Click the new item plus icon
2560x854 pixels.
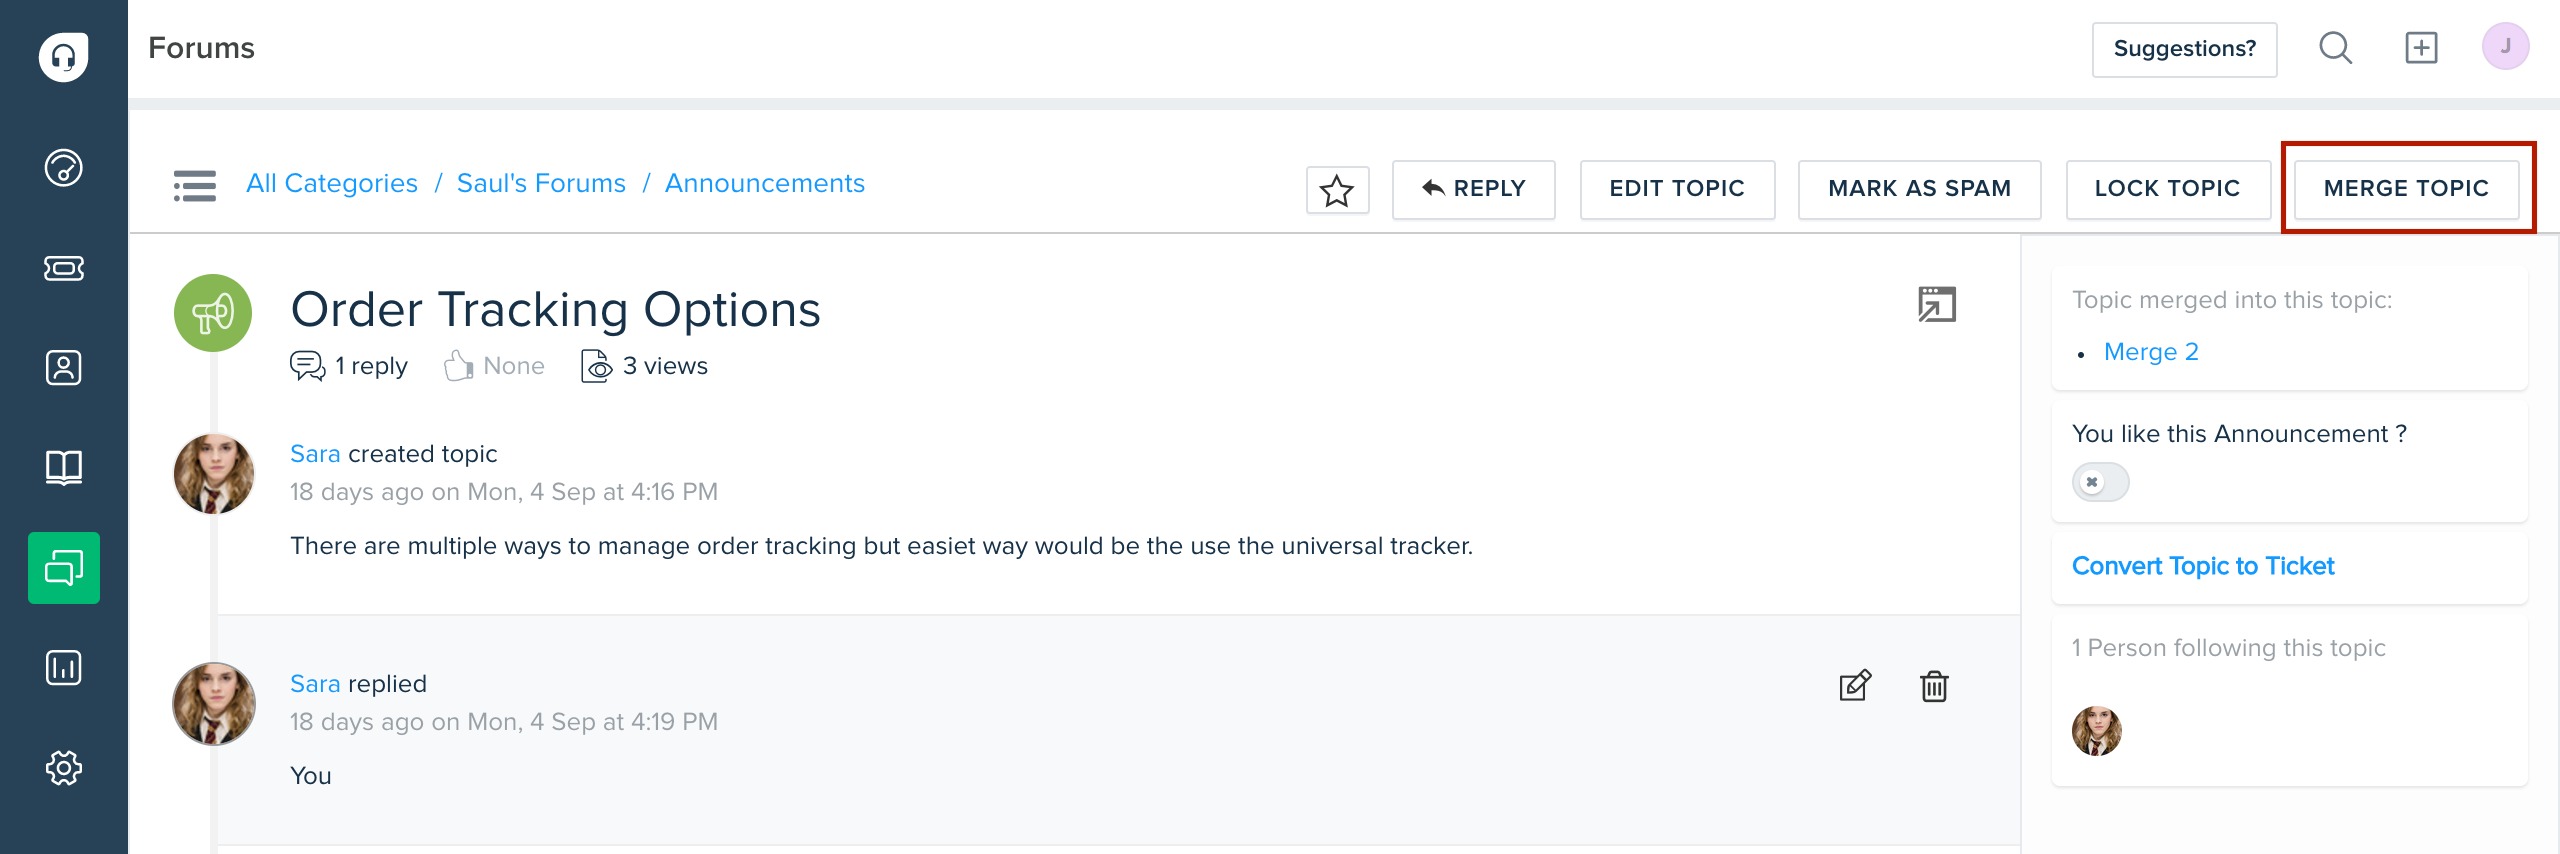[x=2421, y=48]
